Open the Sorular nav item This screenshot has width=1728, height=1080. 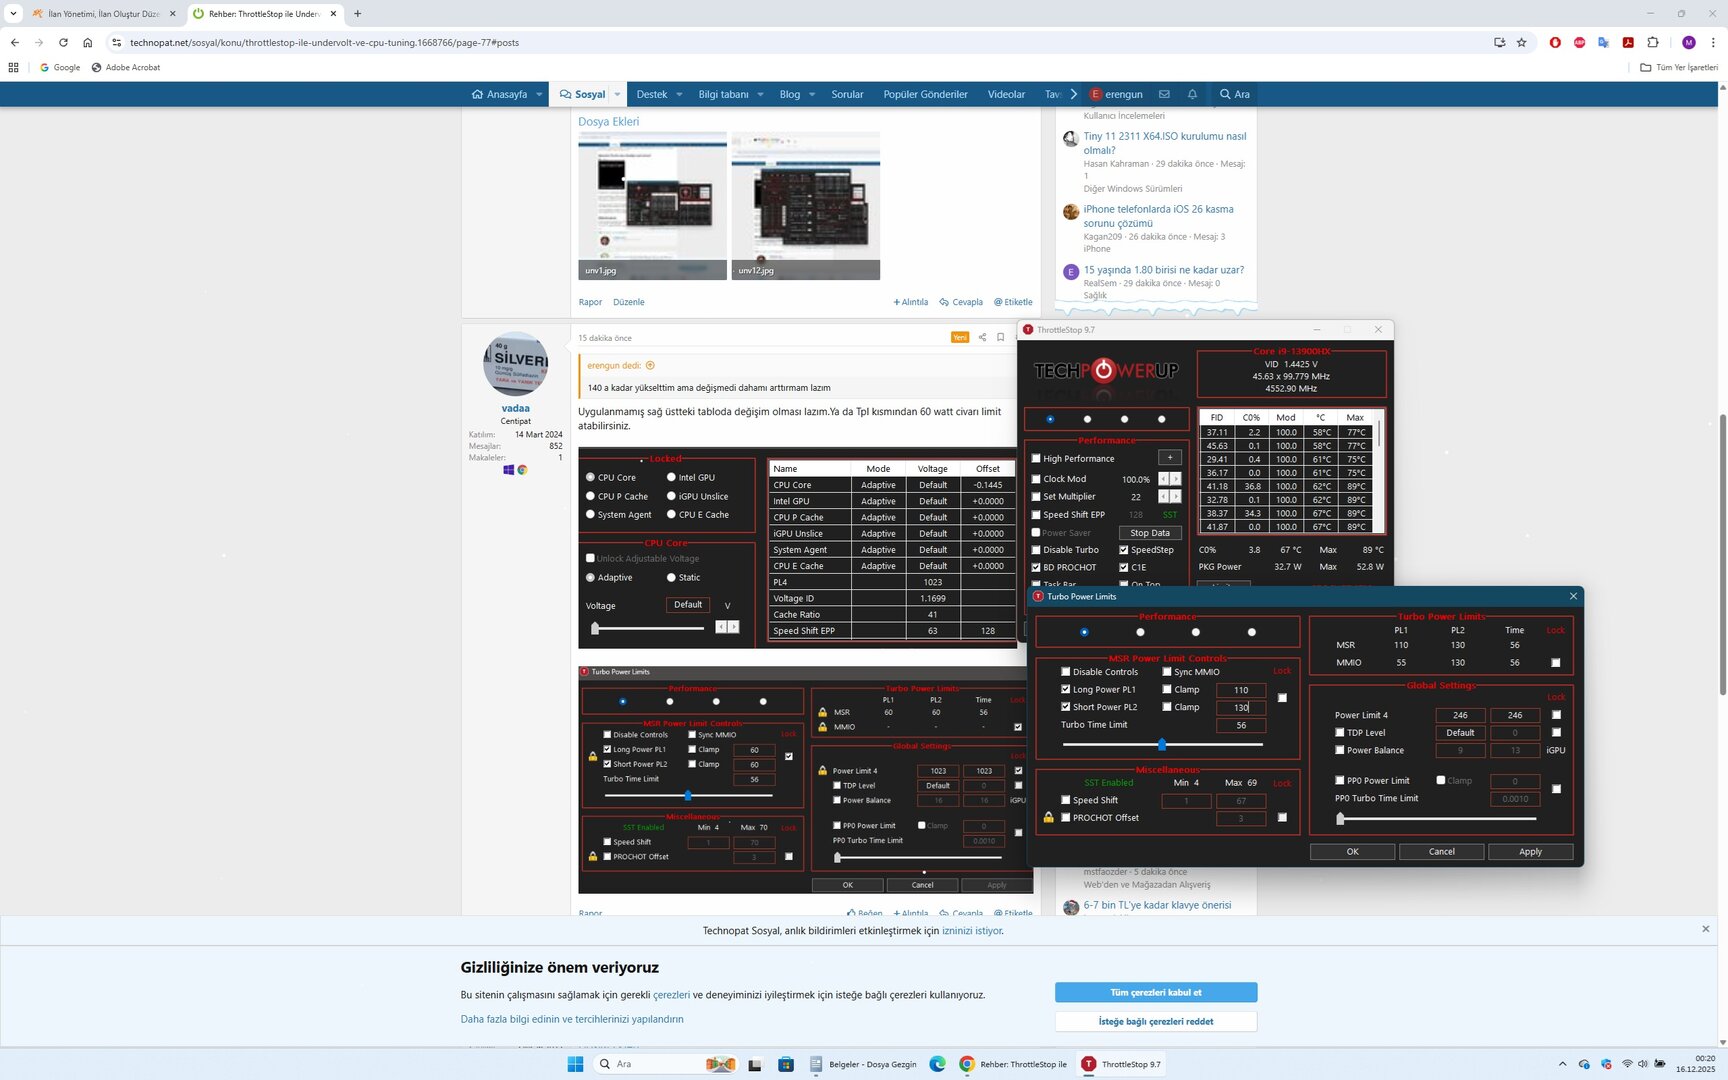(847, 94)
